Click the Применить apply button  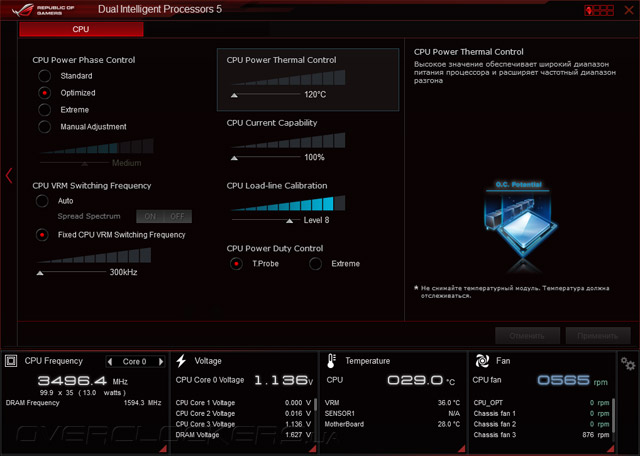(x=598, y=336)
